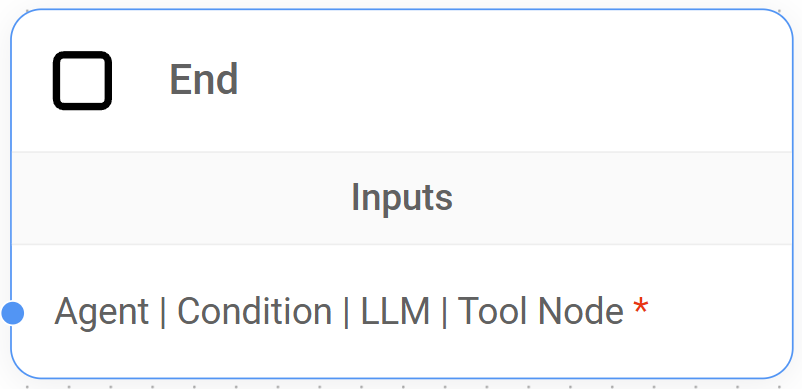
Task: Click the separator between Agent and Condition
Action: pos(163,312)
